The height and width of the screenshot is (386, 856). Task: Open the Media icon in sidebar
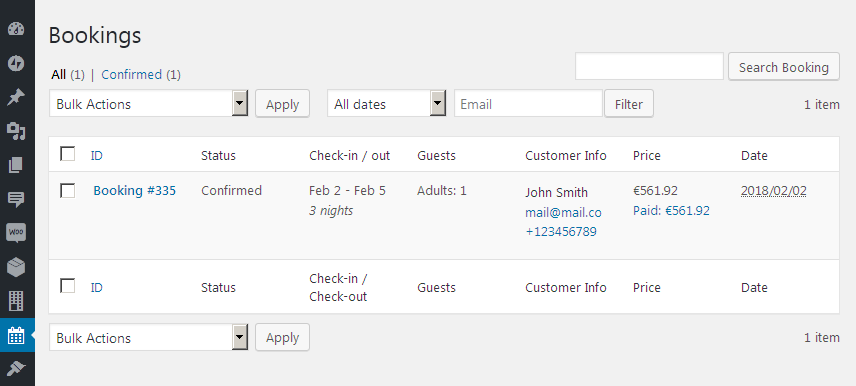[x=16, y=131]
